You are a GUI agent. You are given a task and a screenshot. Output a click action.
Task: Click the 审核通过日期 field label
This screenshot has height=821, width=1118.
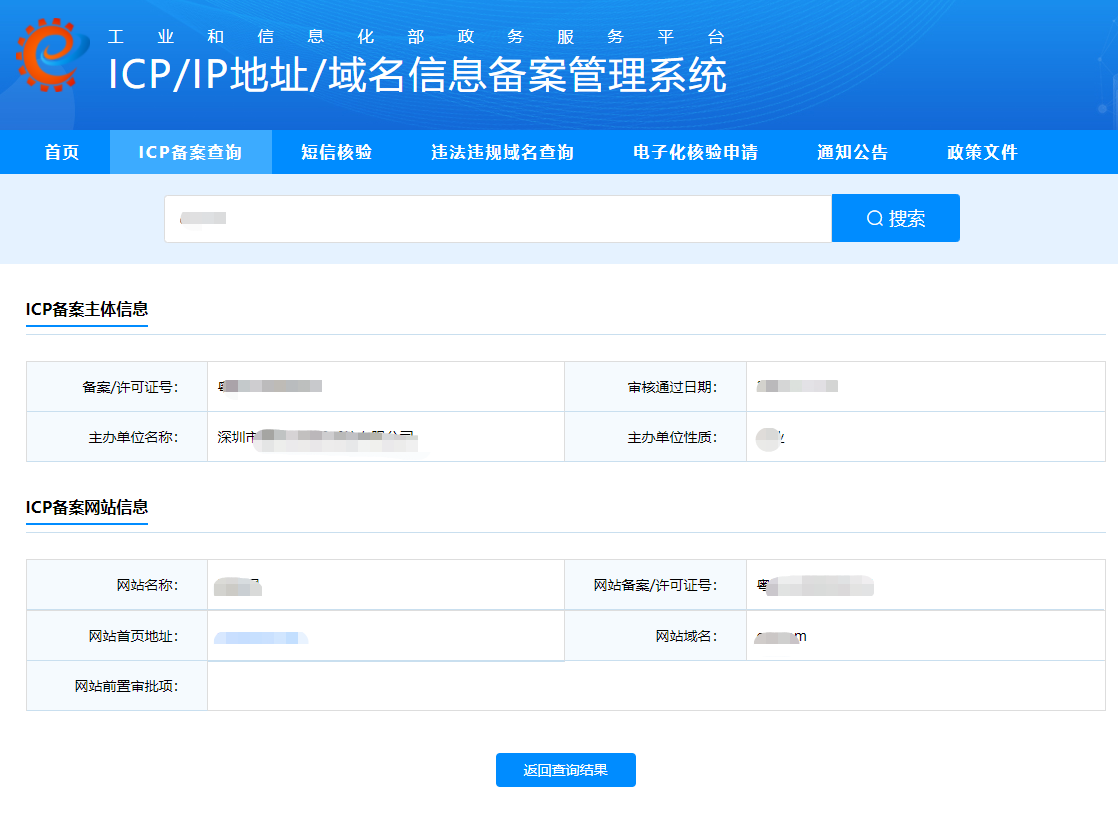(672, 387)
